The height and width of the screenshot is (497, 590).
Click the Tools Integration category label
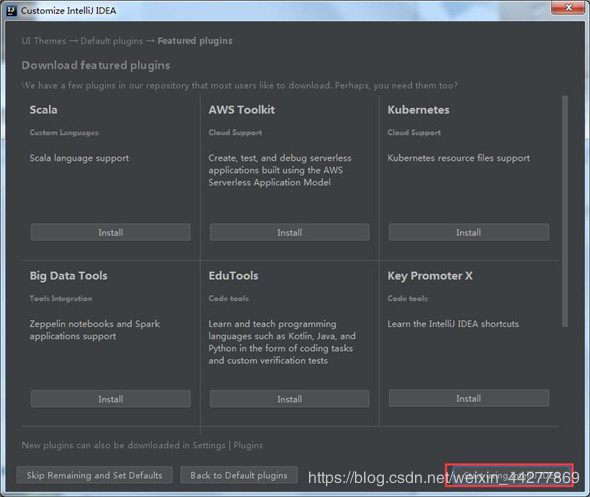pos(61,298)
